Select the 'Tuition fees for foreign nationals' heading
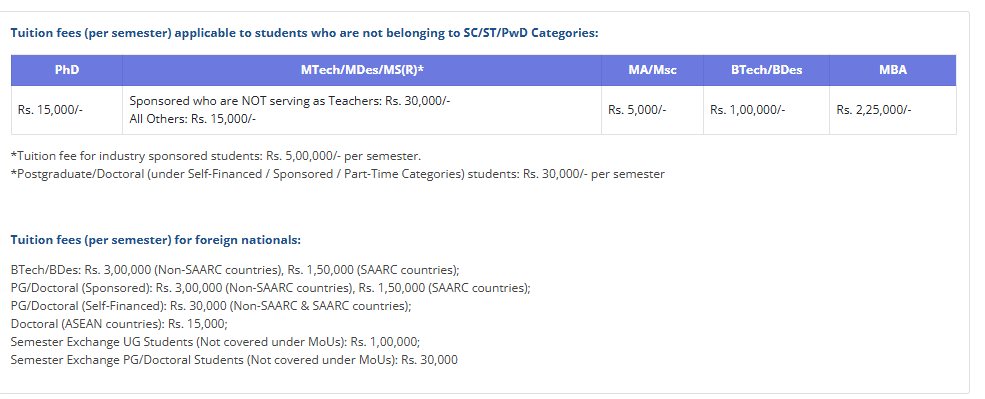 tap(156, 240)
